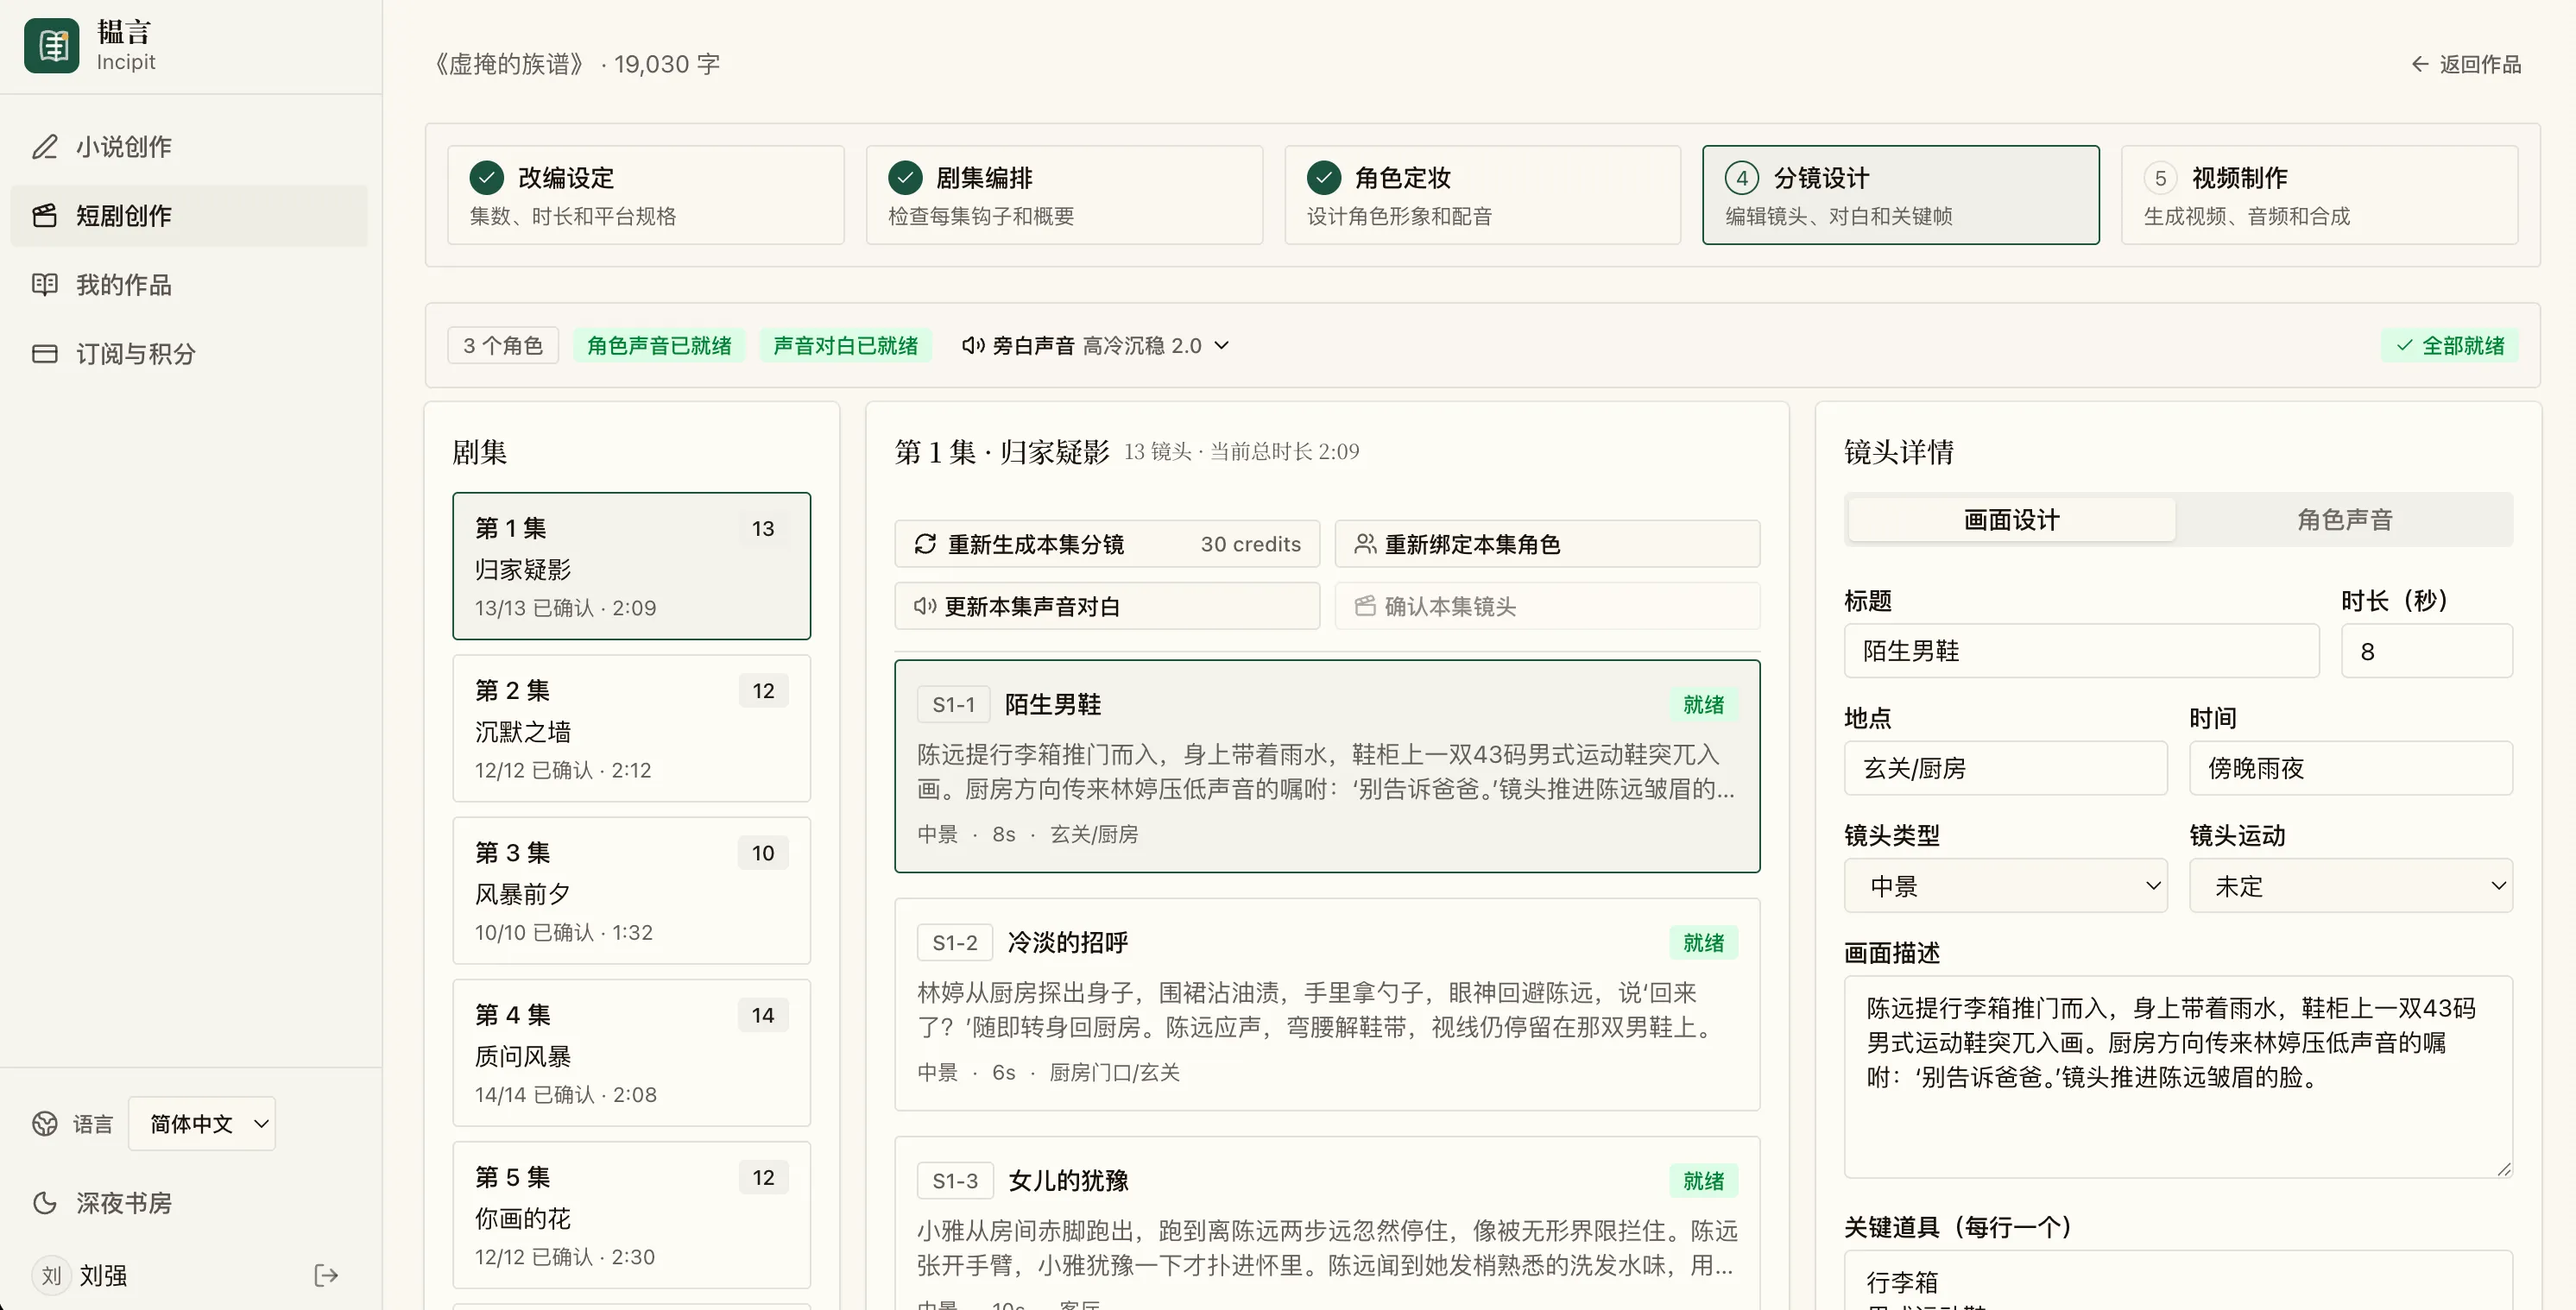The image size is (2576, 1310).
Task: Open the 旁白声音 高冷沉稳 2.0 dropdown
Action: (x=1095, y=346)
